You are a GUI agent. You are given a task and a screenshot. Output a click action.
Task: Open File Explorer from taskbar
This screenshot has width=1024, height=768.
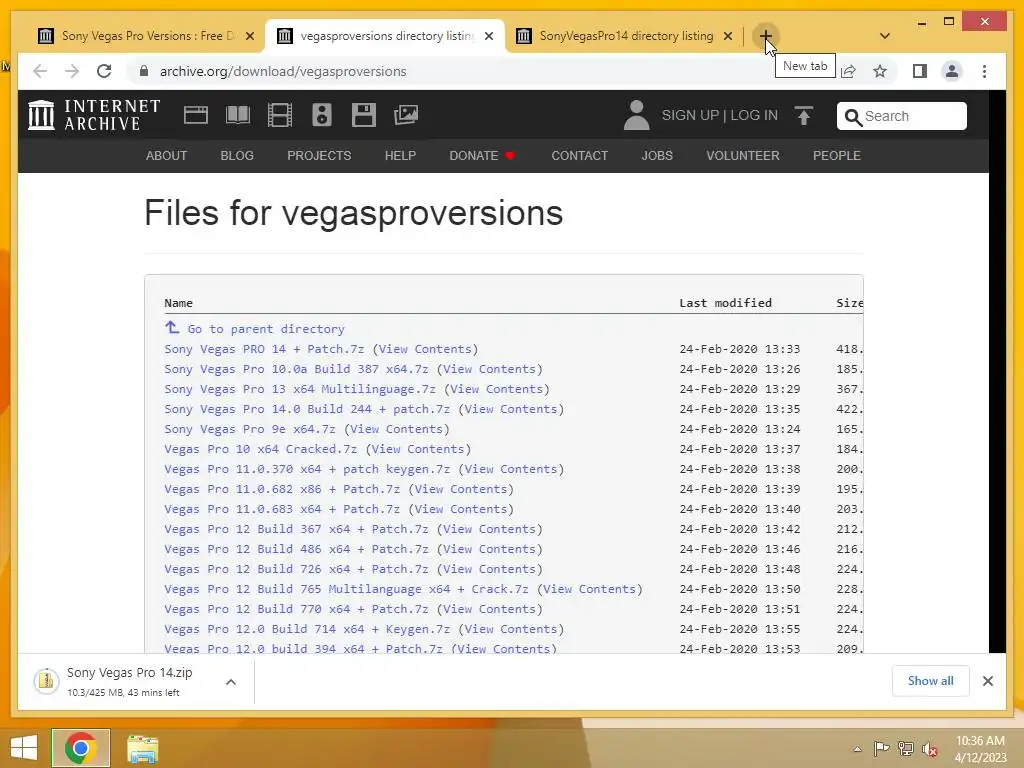[142, 749]
